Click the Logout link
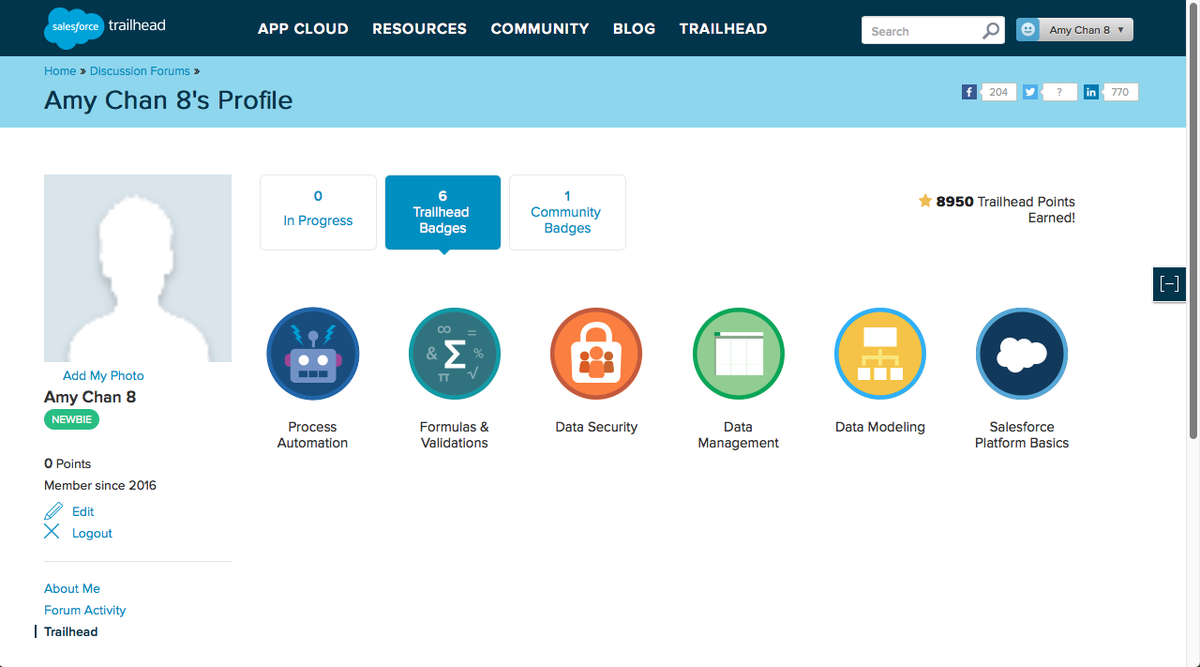Viewport: 1200px width, 667px height. pyautogui.click(x=92, y=533)
